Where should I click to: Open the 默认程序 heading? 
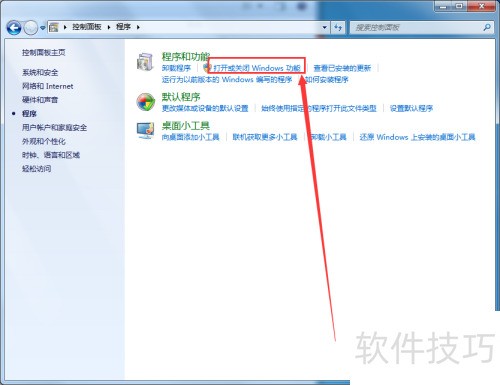(x=181, y=97)
